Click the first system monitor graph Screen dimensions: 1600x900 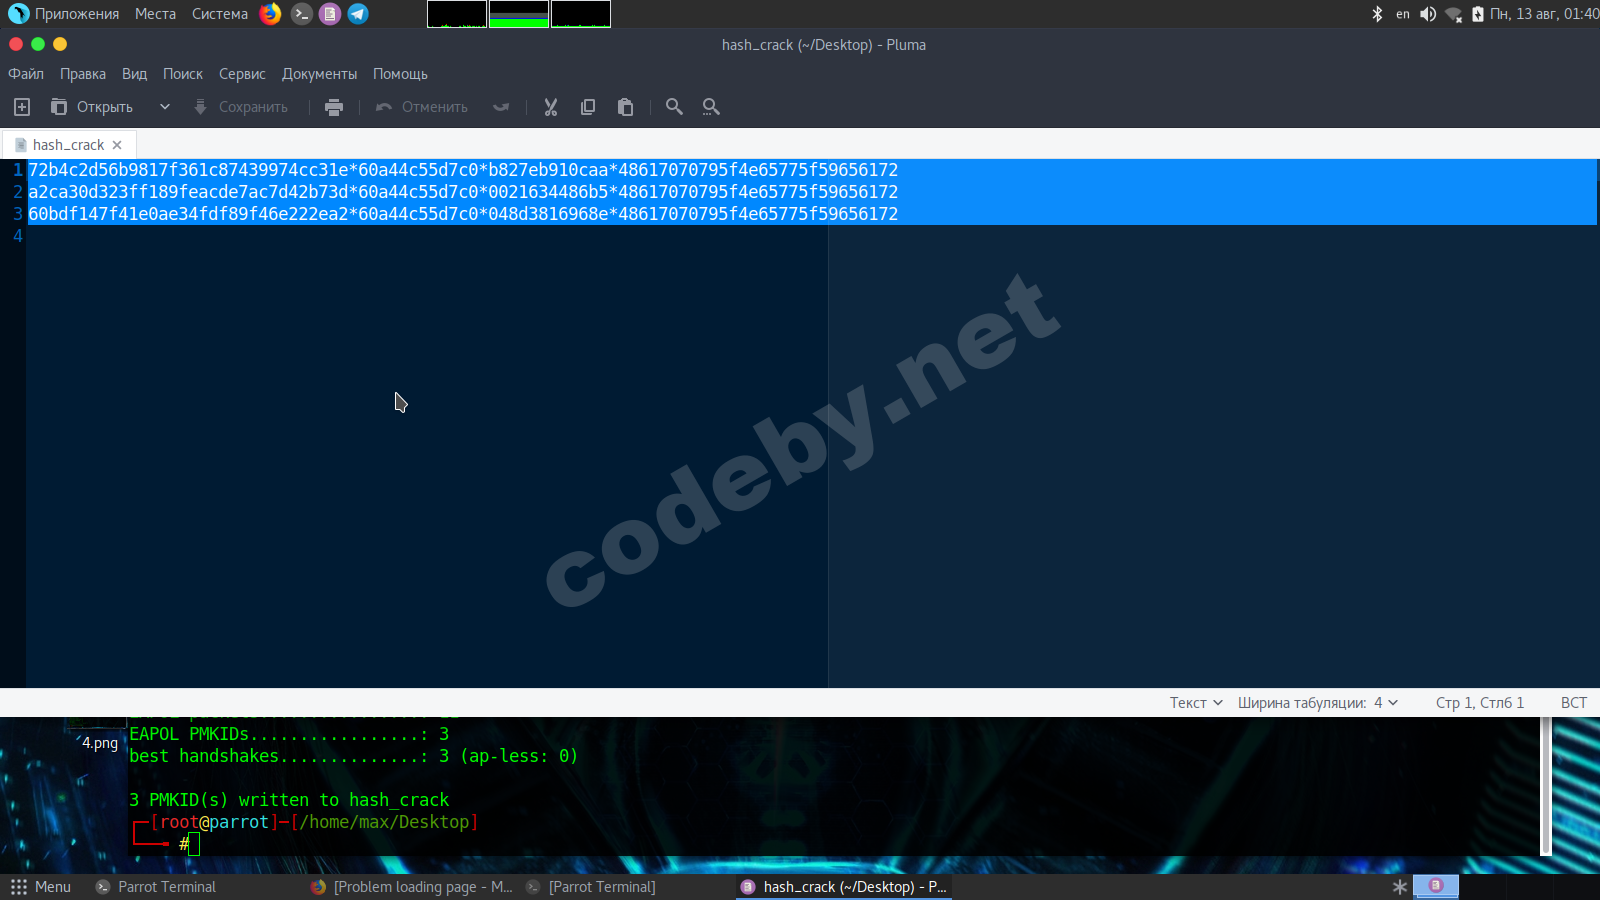457,14
